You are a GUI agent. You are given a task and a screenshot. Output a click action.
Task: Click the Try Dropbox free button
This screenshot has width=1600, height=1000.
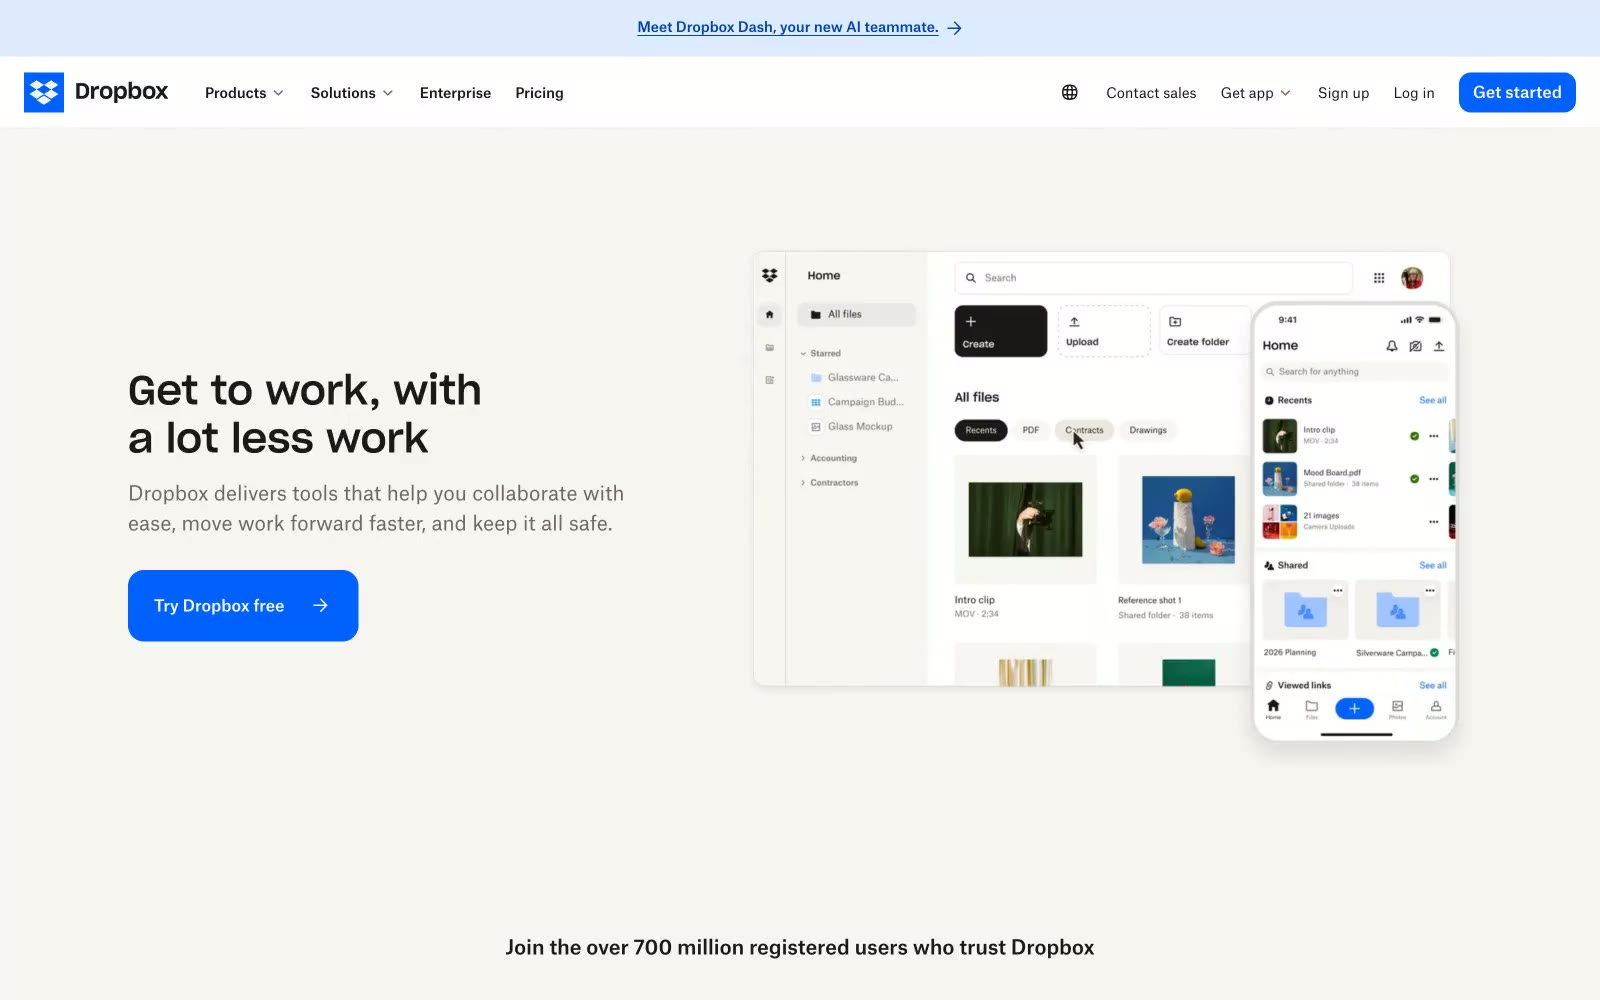coord(243,605)
